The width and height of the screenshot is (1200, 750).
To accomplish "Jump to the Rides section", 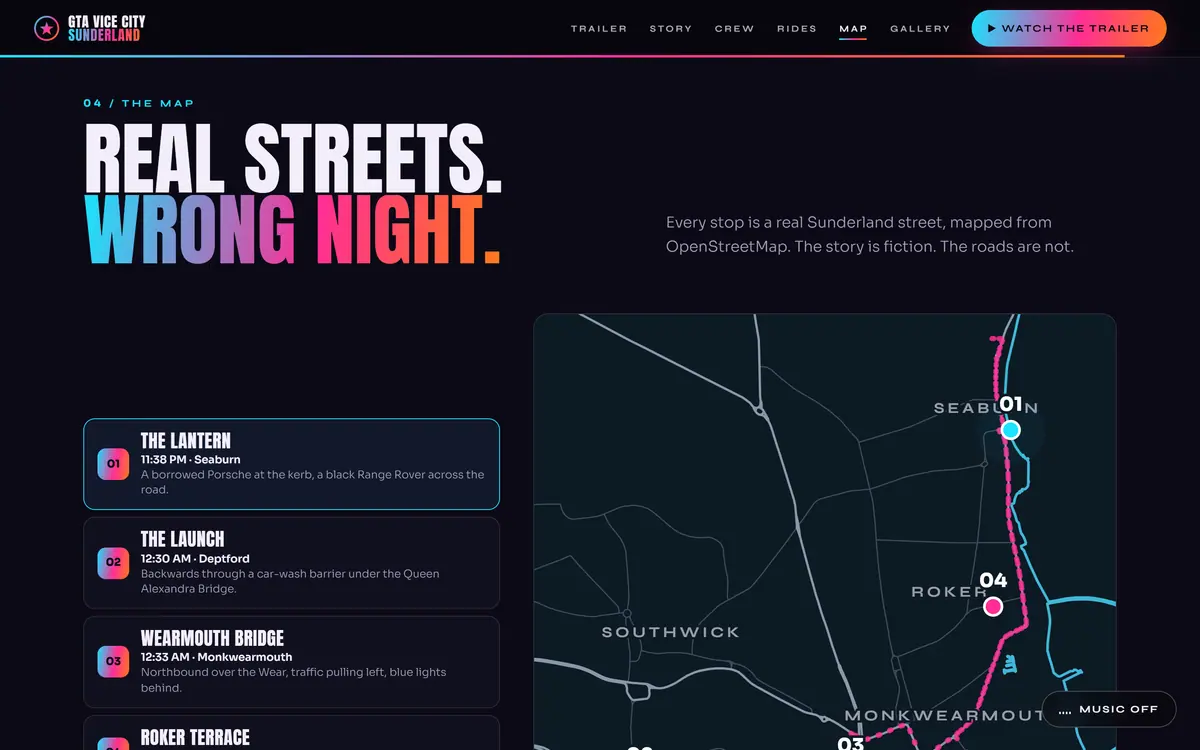I will pyautogui.click(x=797, y=28).
